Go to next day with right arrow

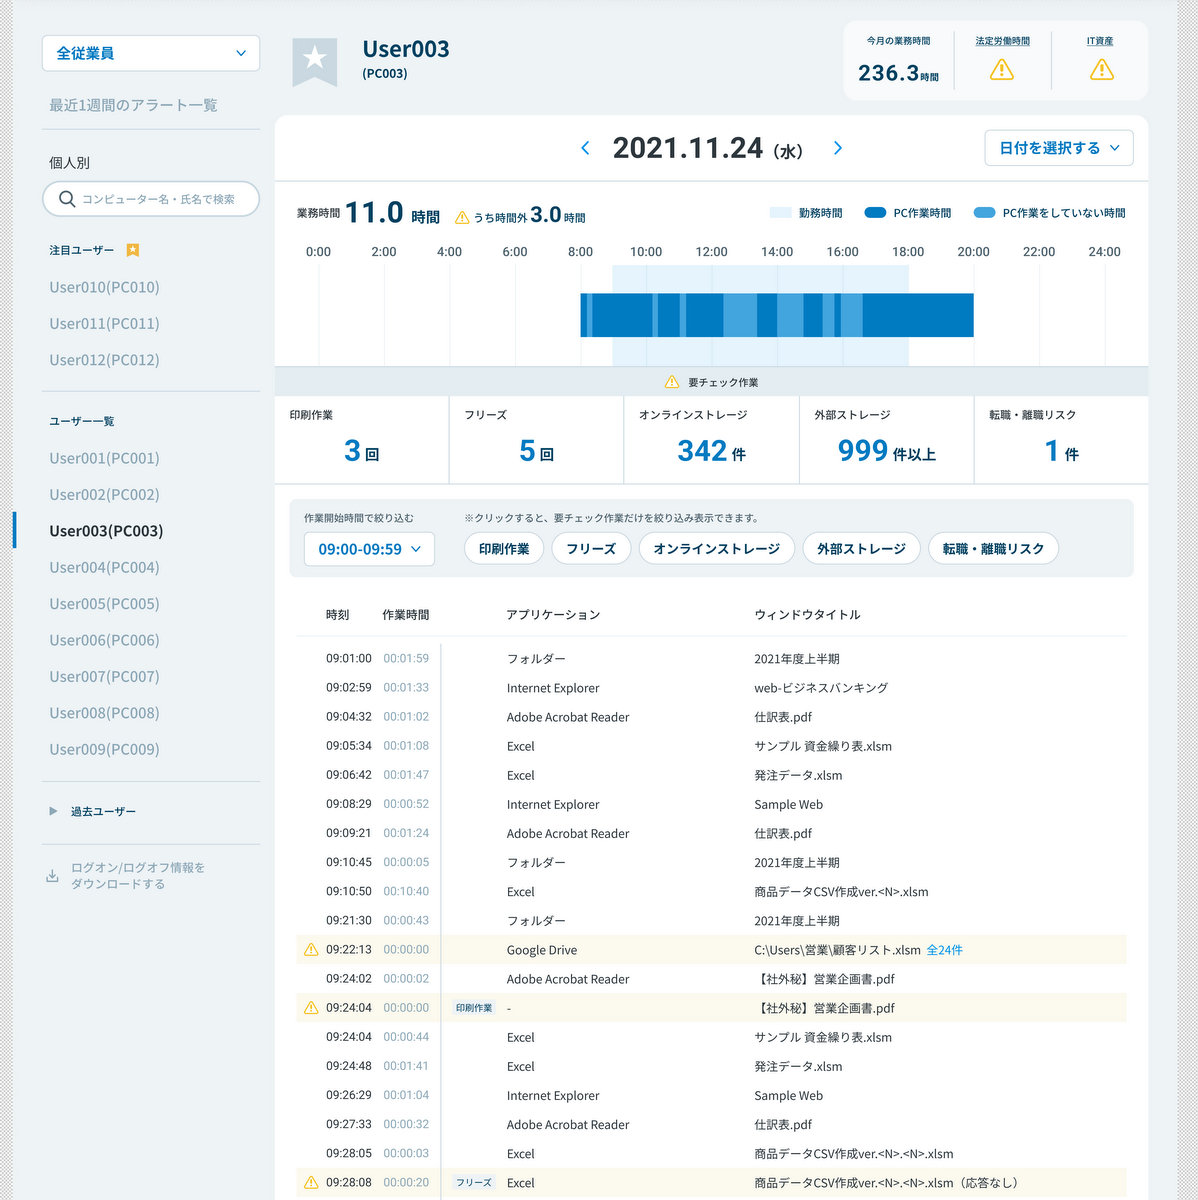tap(838, 148)
